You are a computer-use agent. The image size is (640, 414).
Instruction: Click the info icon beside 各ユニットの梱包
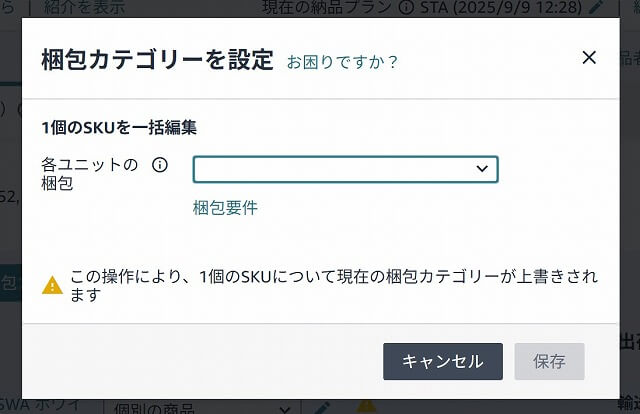click(x=160, y=165)
